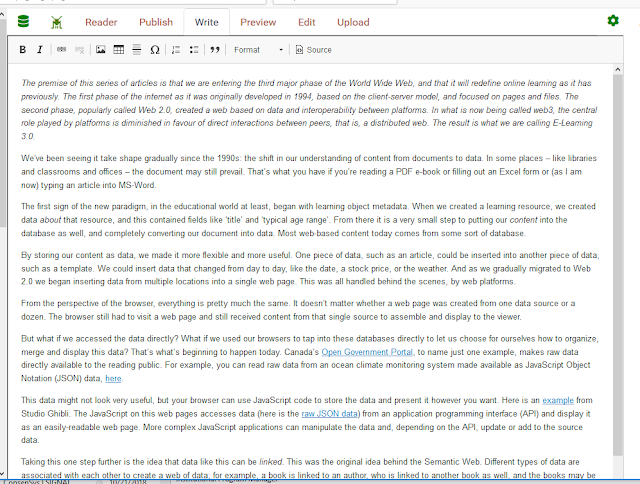The image size is (640, 484).
Task: Insert a bulleted list
Action: 194,50
